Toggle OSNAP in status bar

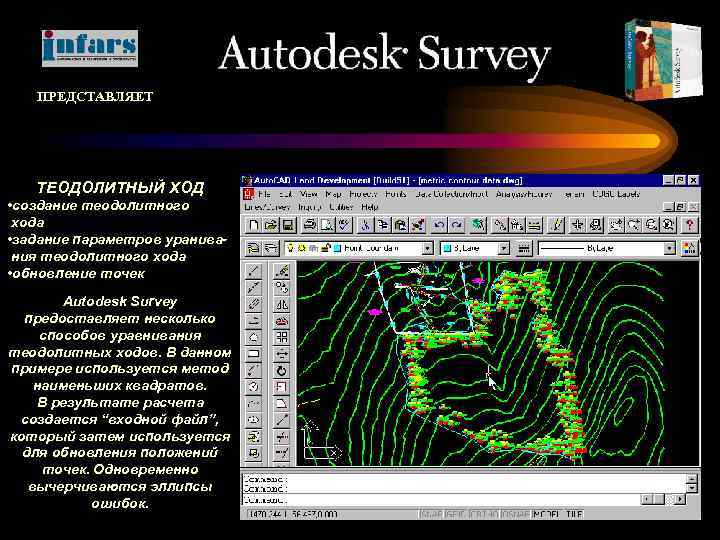515,514
